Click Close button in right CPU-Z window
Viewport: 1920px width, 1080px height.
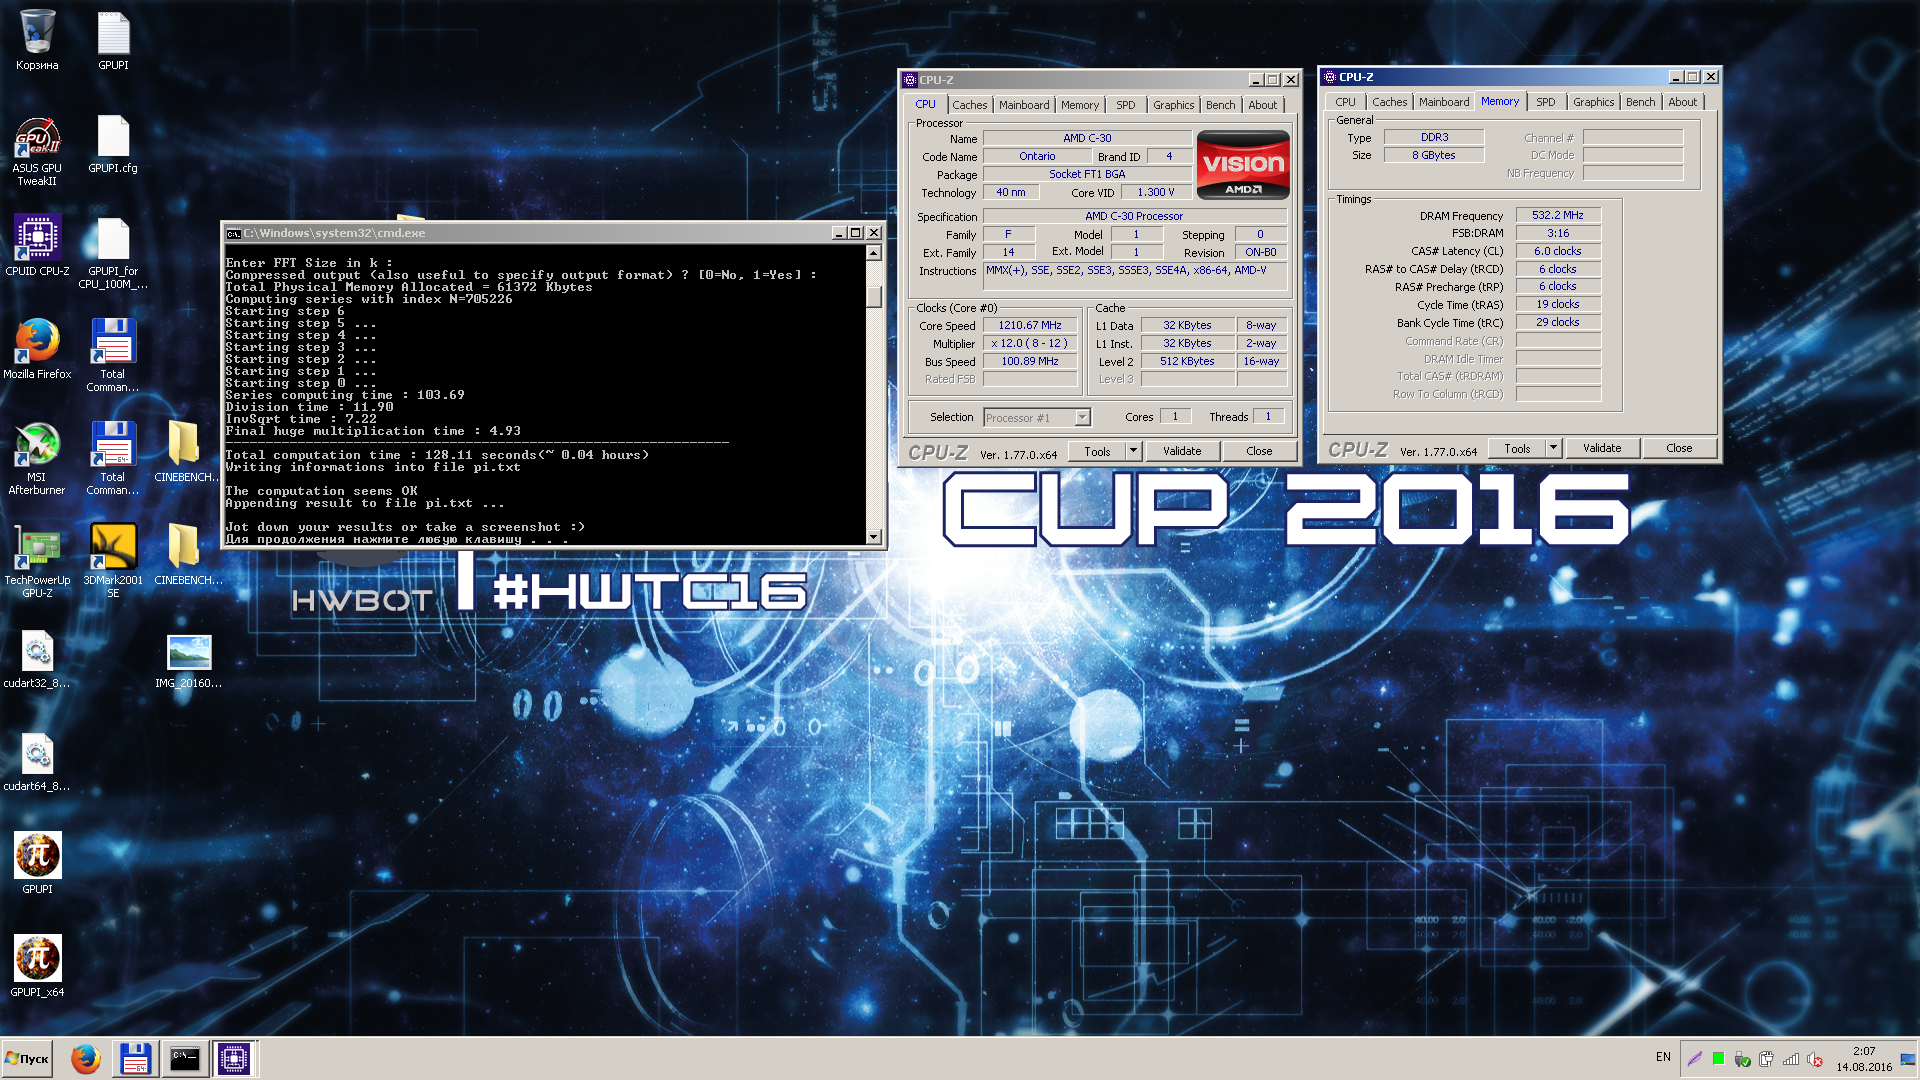click(1679, 449)
